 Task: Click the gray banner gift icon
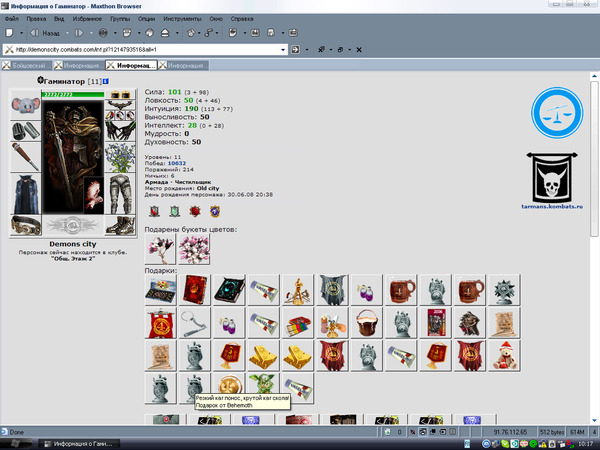[332, 290]
